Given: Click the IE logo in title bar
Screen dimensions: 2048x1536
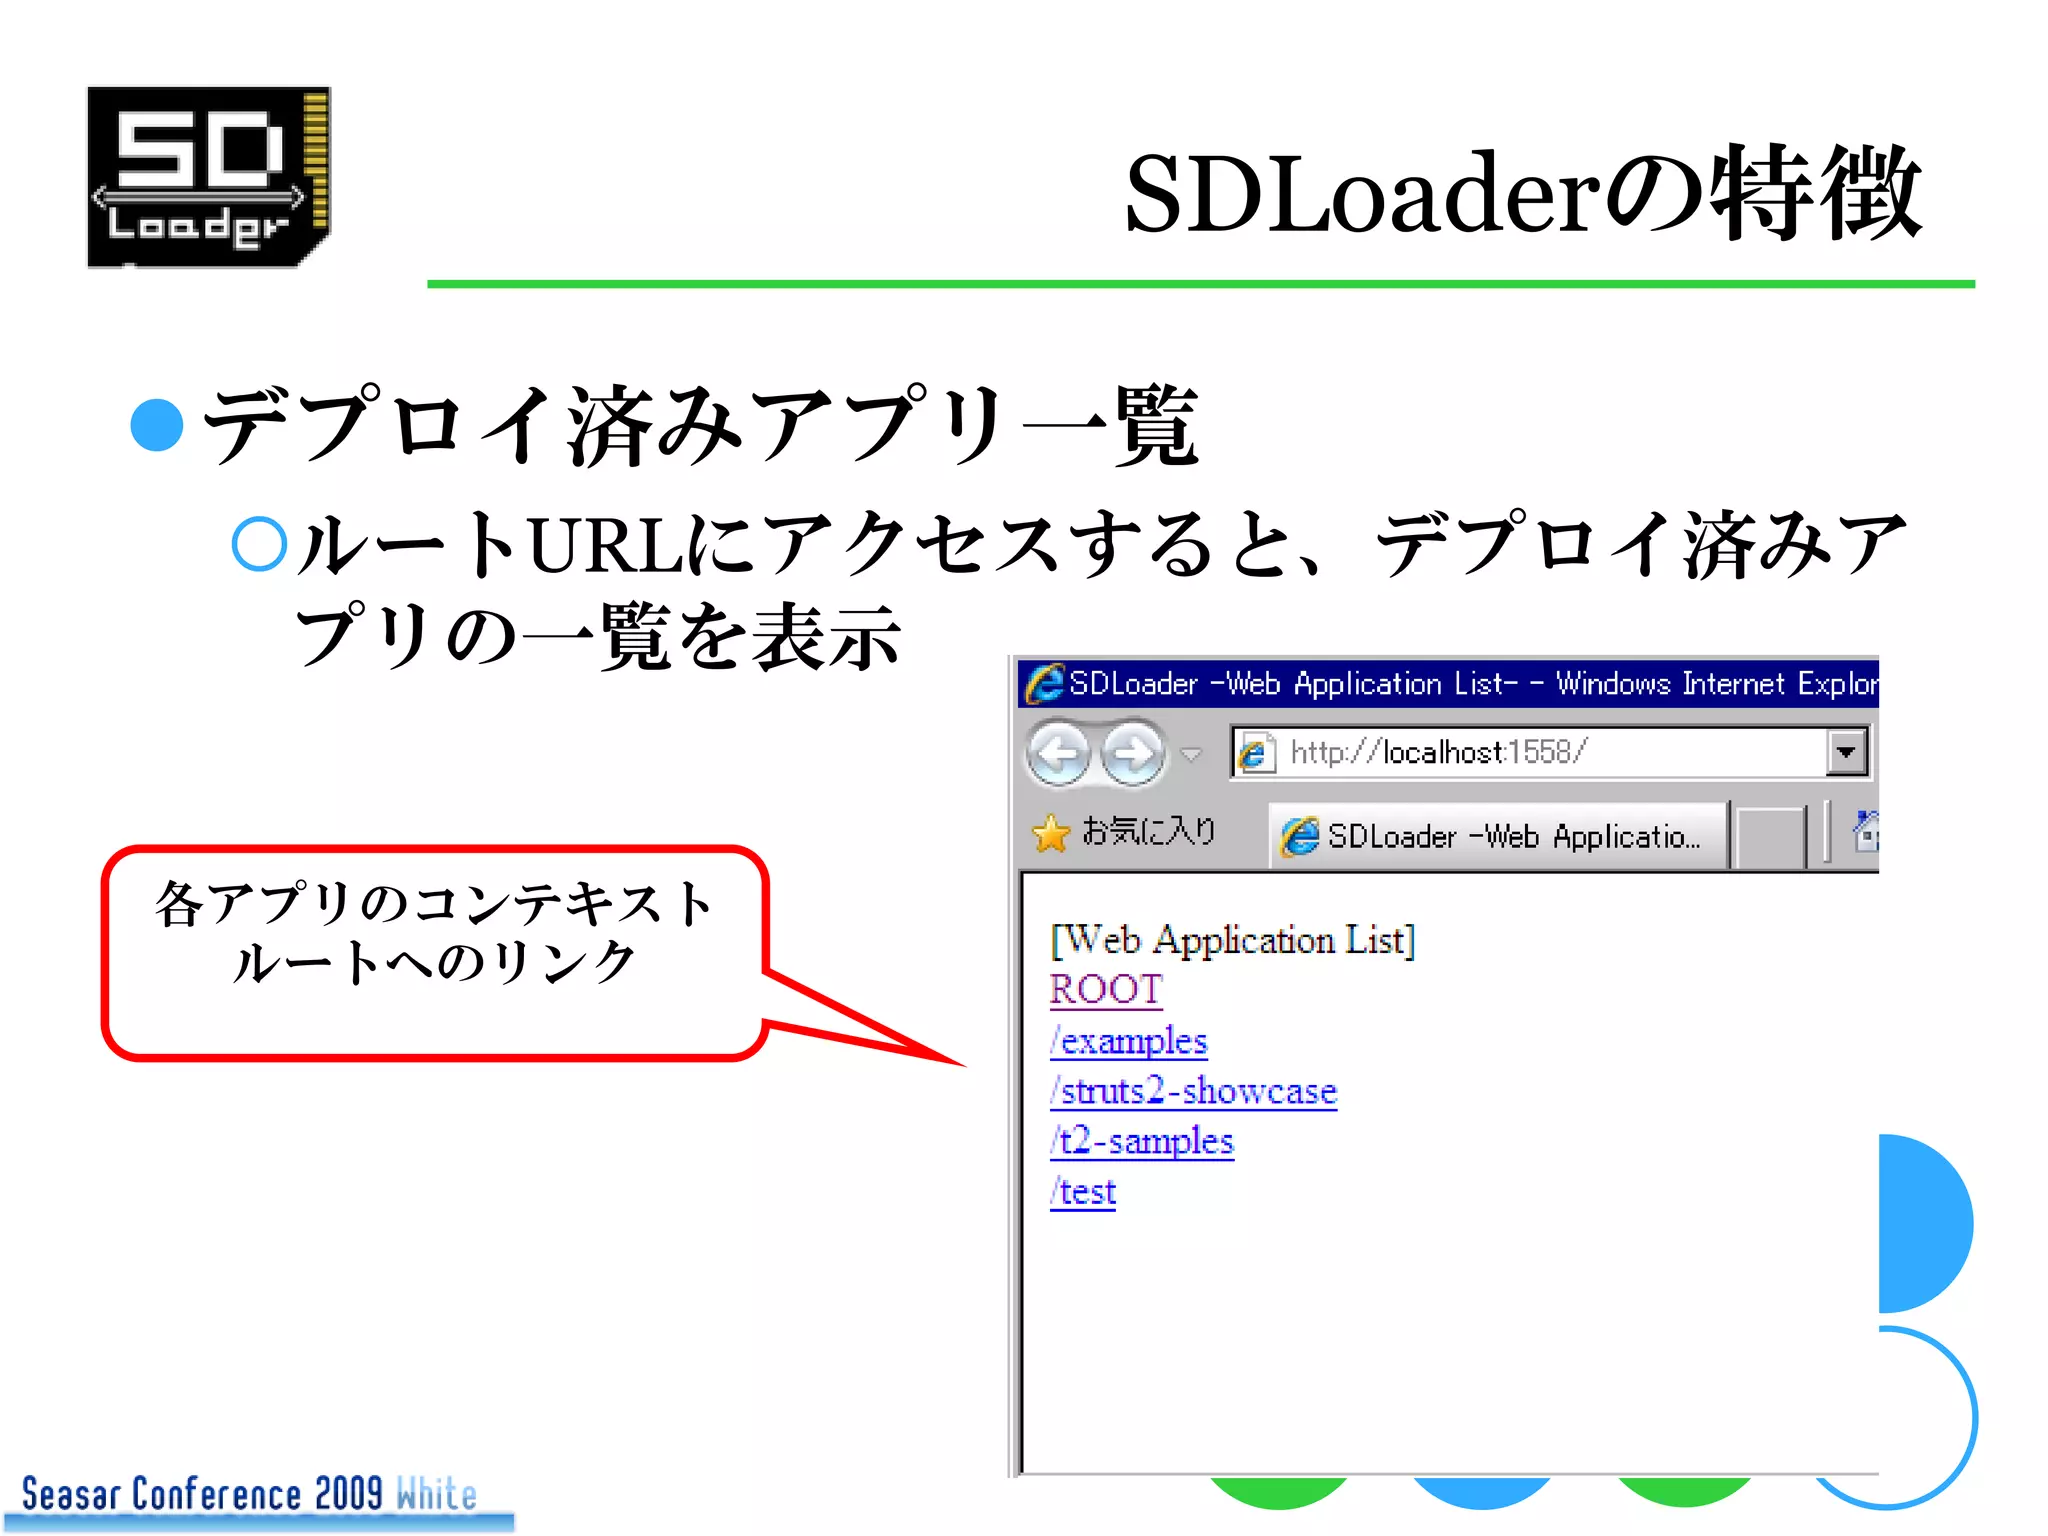Looking at the screenshot, I should tap(1045, 683).
